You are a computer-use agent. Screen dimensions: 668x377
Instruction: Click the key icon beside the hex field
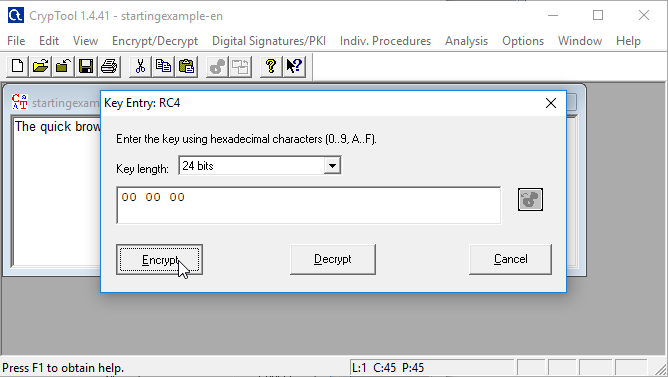tap(530, 199)
